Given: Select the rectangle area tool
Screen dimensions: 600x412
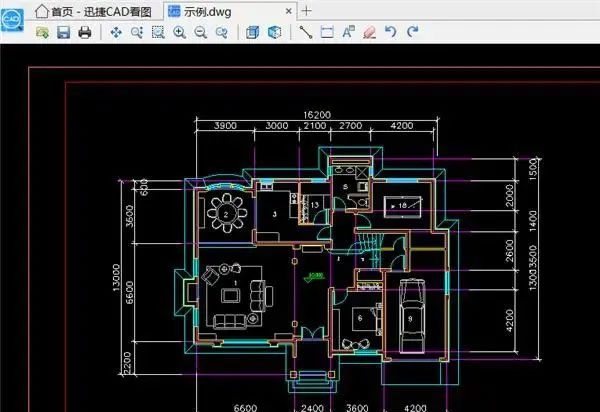Looking at the screenshot, I should (327, 33).
